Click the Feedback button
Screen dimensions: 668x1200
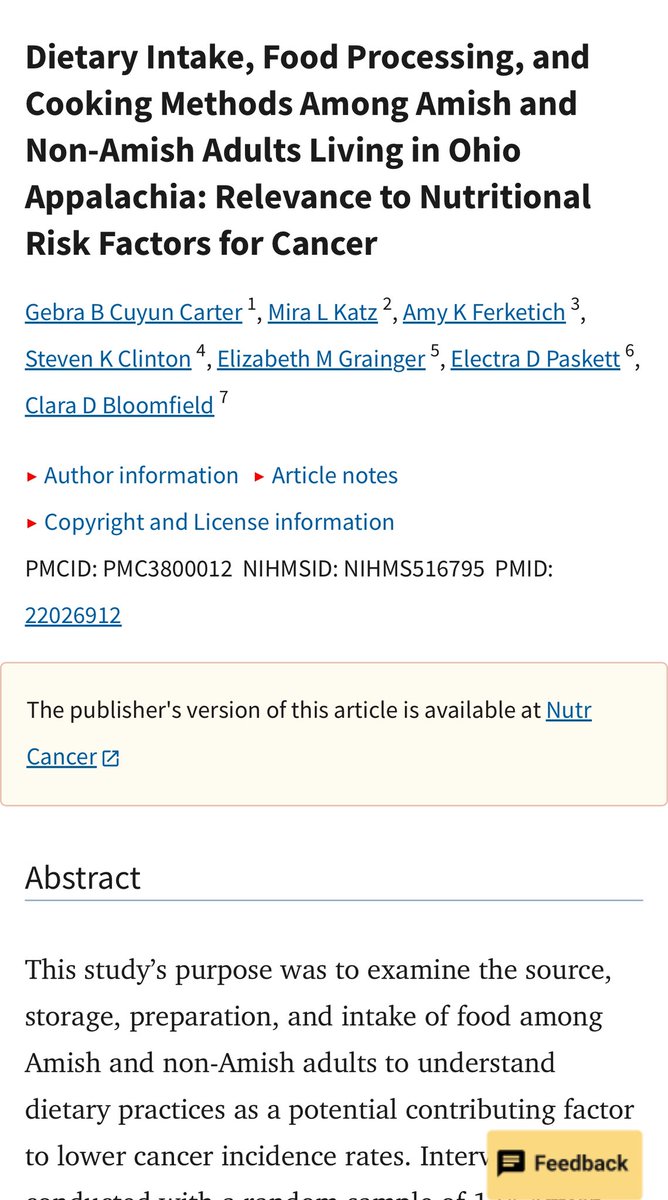(564, 1163)
